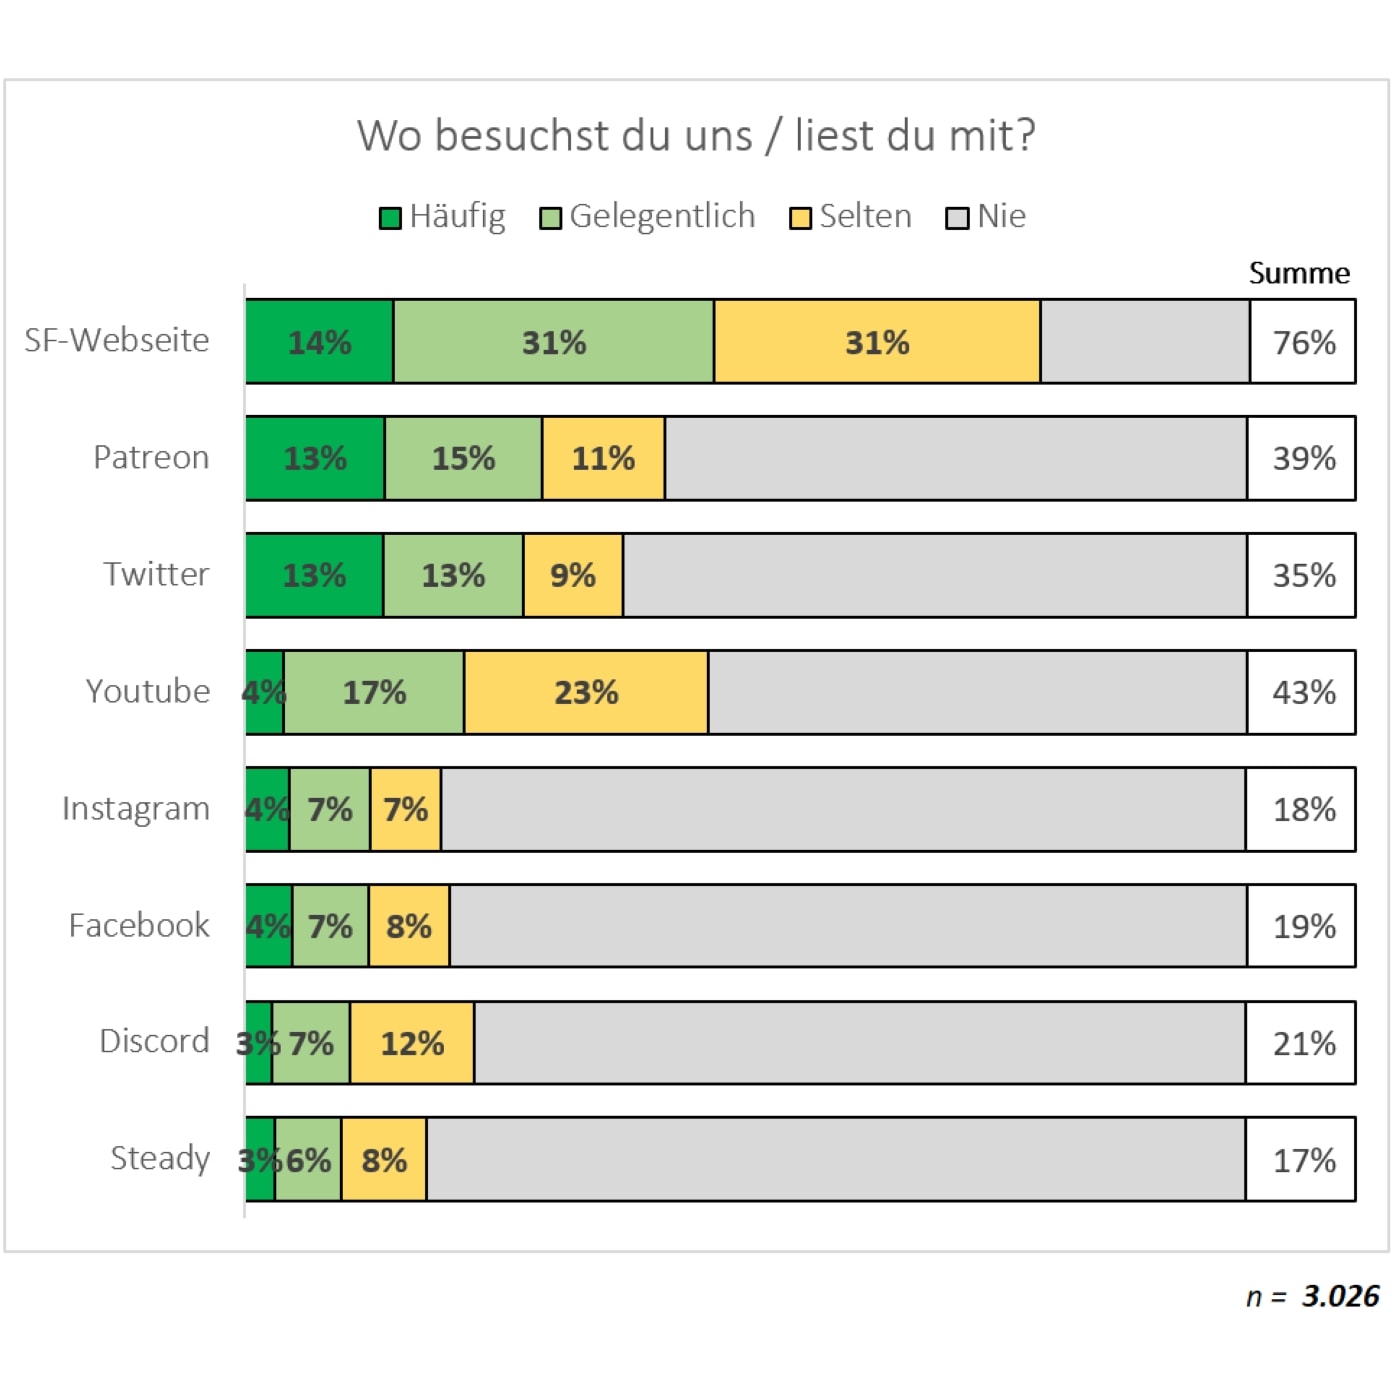
Task: Select the Patreon axis label
Action: [x=151, y=457]
